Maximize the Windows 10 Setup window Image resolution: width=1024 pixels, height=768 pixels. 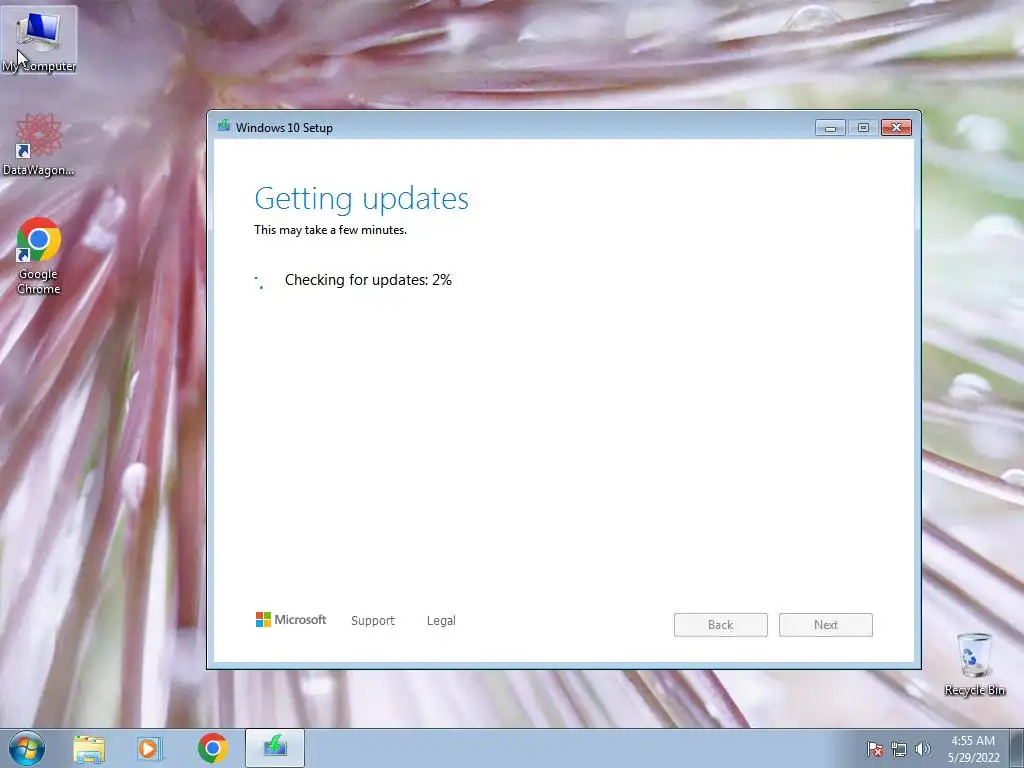coord(863,128)
